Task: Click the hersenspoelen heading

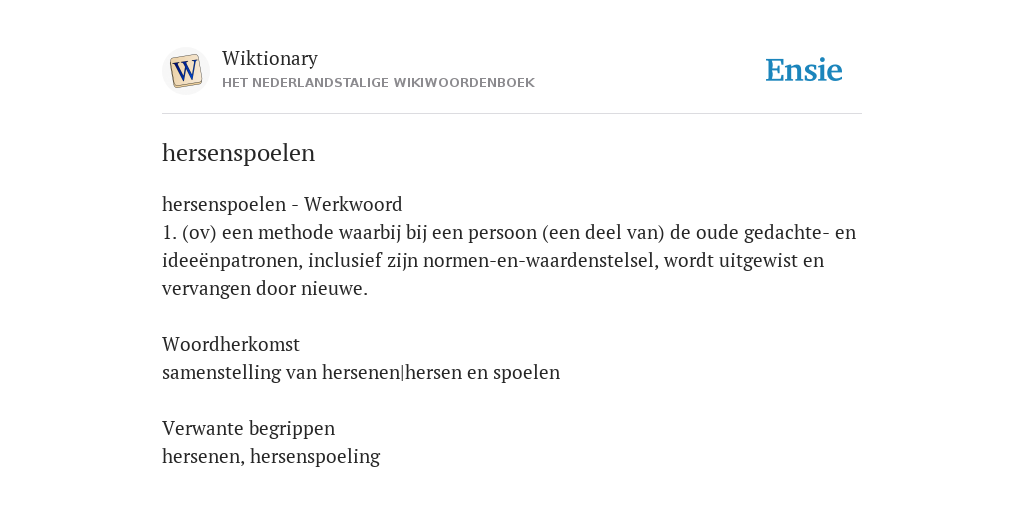Action: pos(238,153)
